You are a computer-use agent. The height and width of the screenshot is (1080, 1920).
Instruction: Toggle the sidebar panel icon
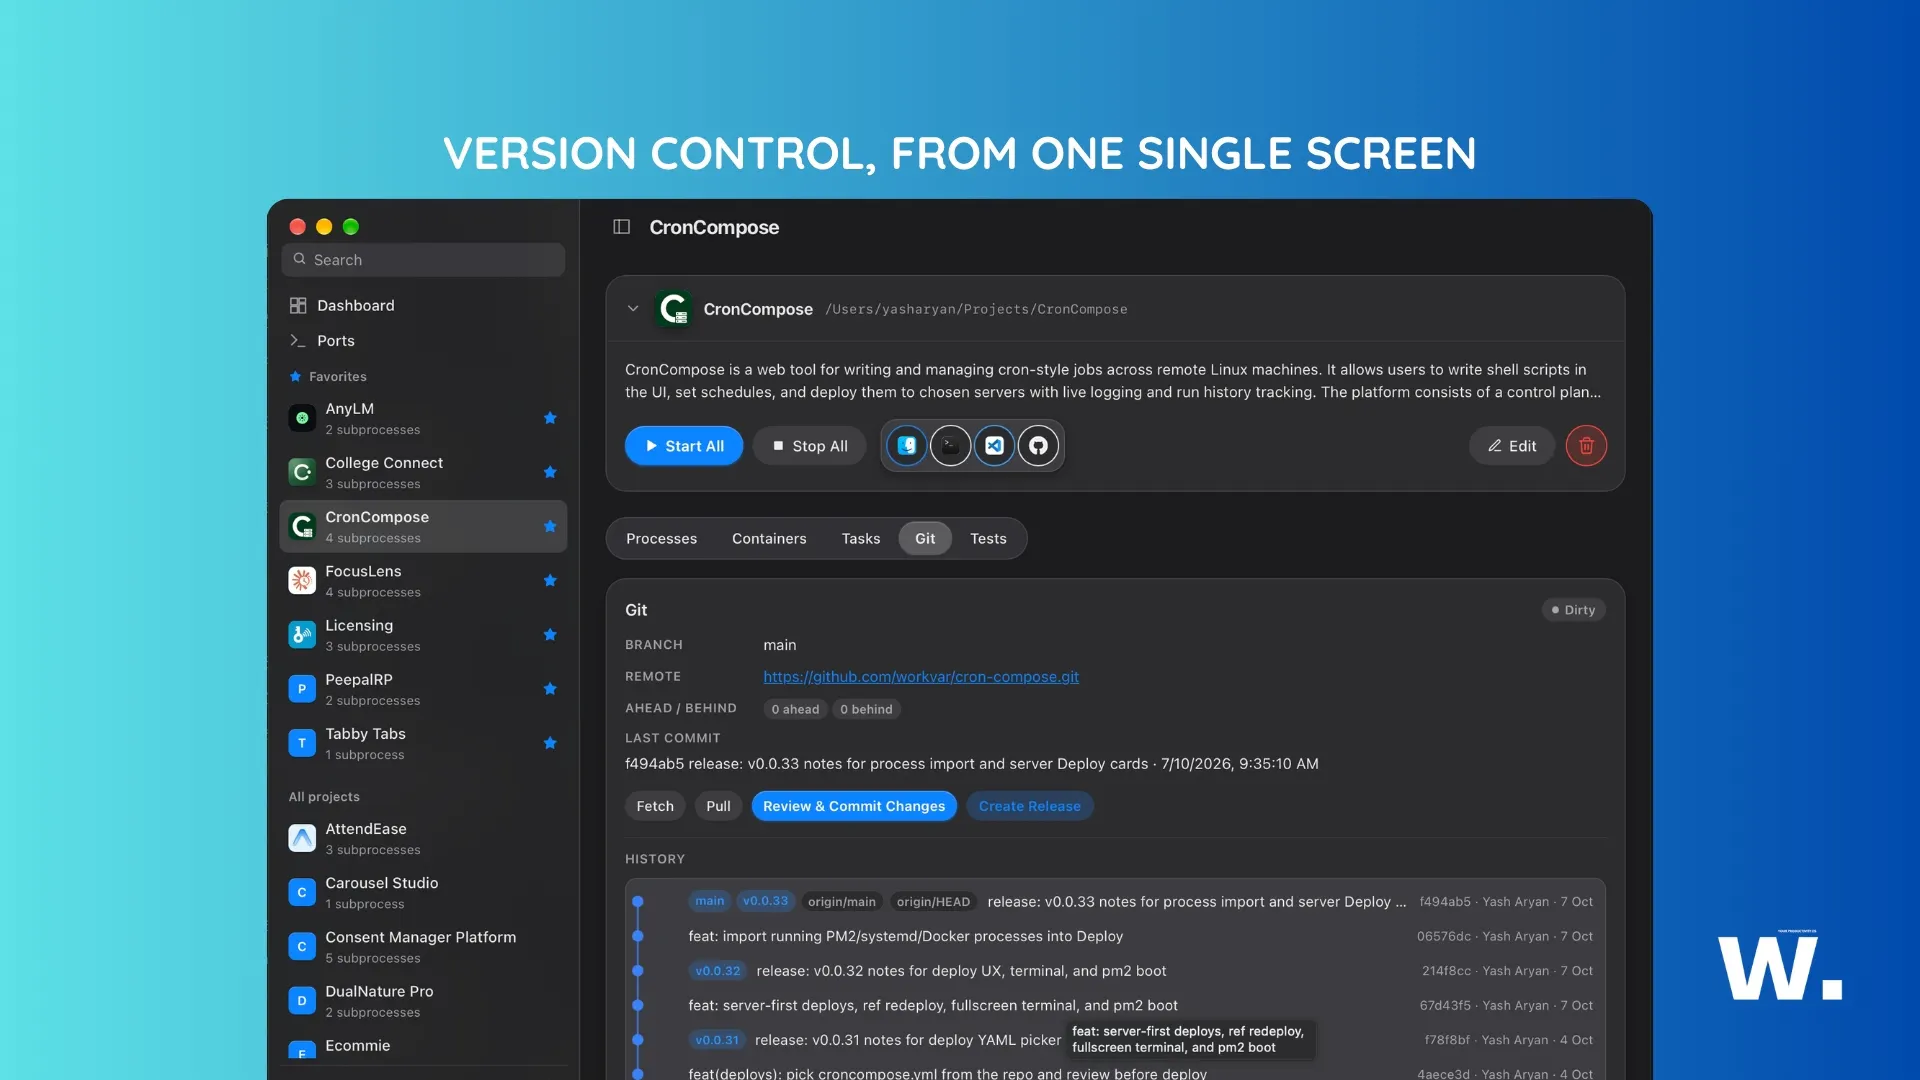click(621, 227)
